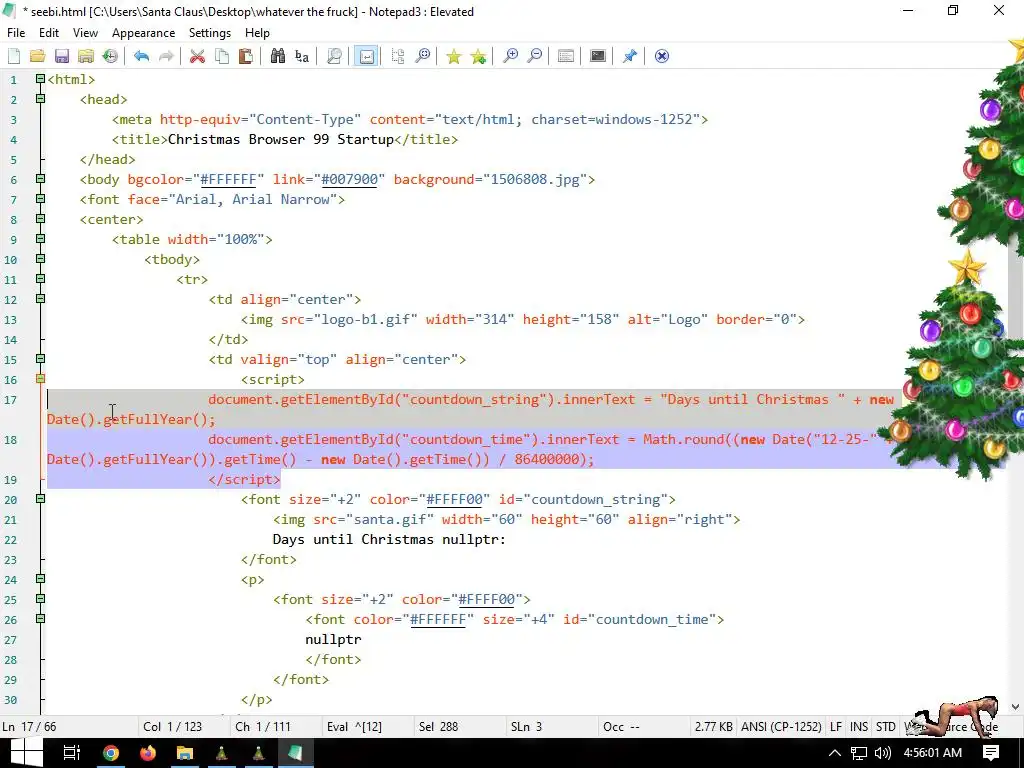
Task: Open favorites with yellow star icon
Action: (454, 56)
